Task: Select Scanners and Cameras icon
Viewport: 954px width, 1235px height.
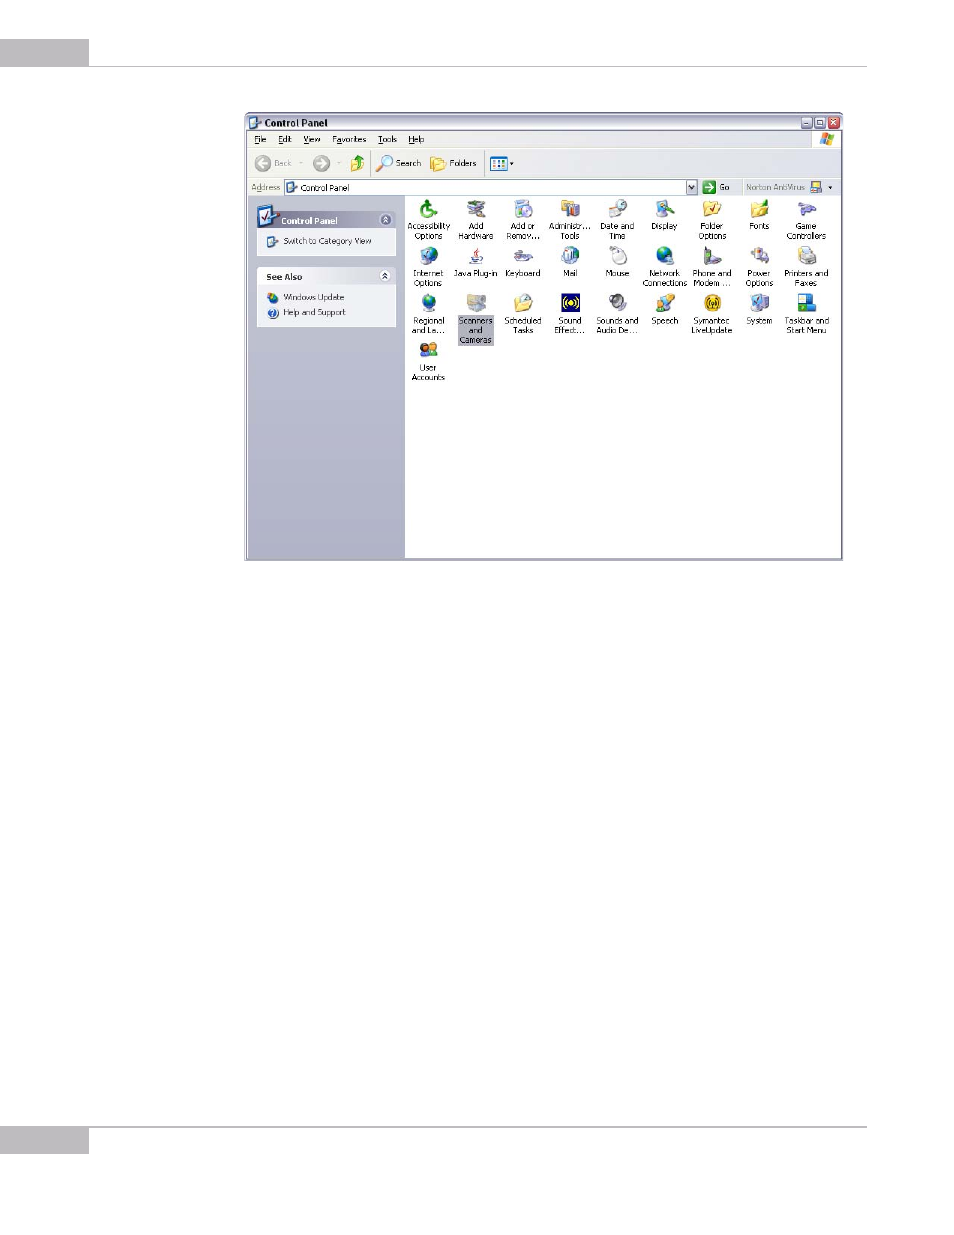Action: (476, 319)
